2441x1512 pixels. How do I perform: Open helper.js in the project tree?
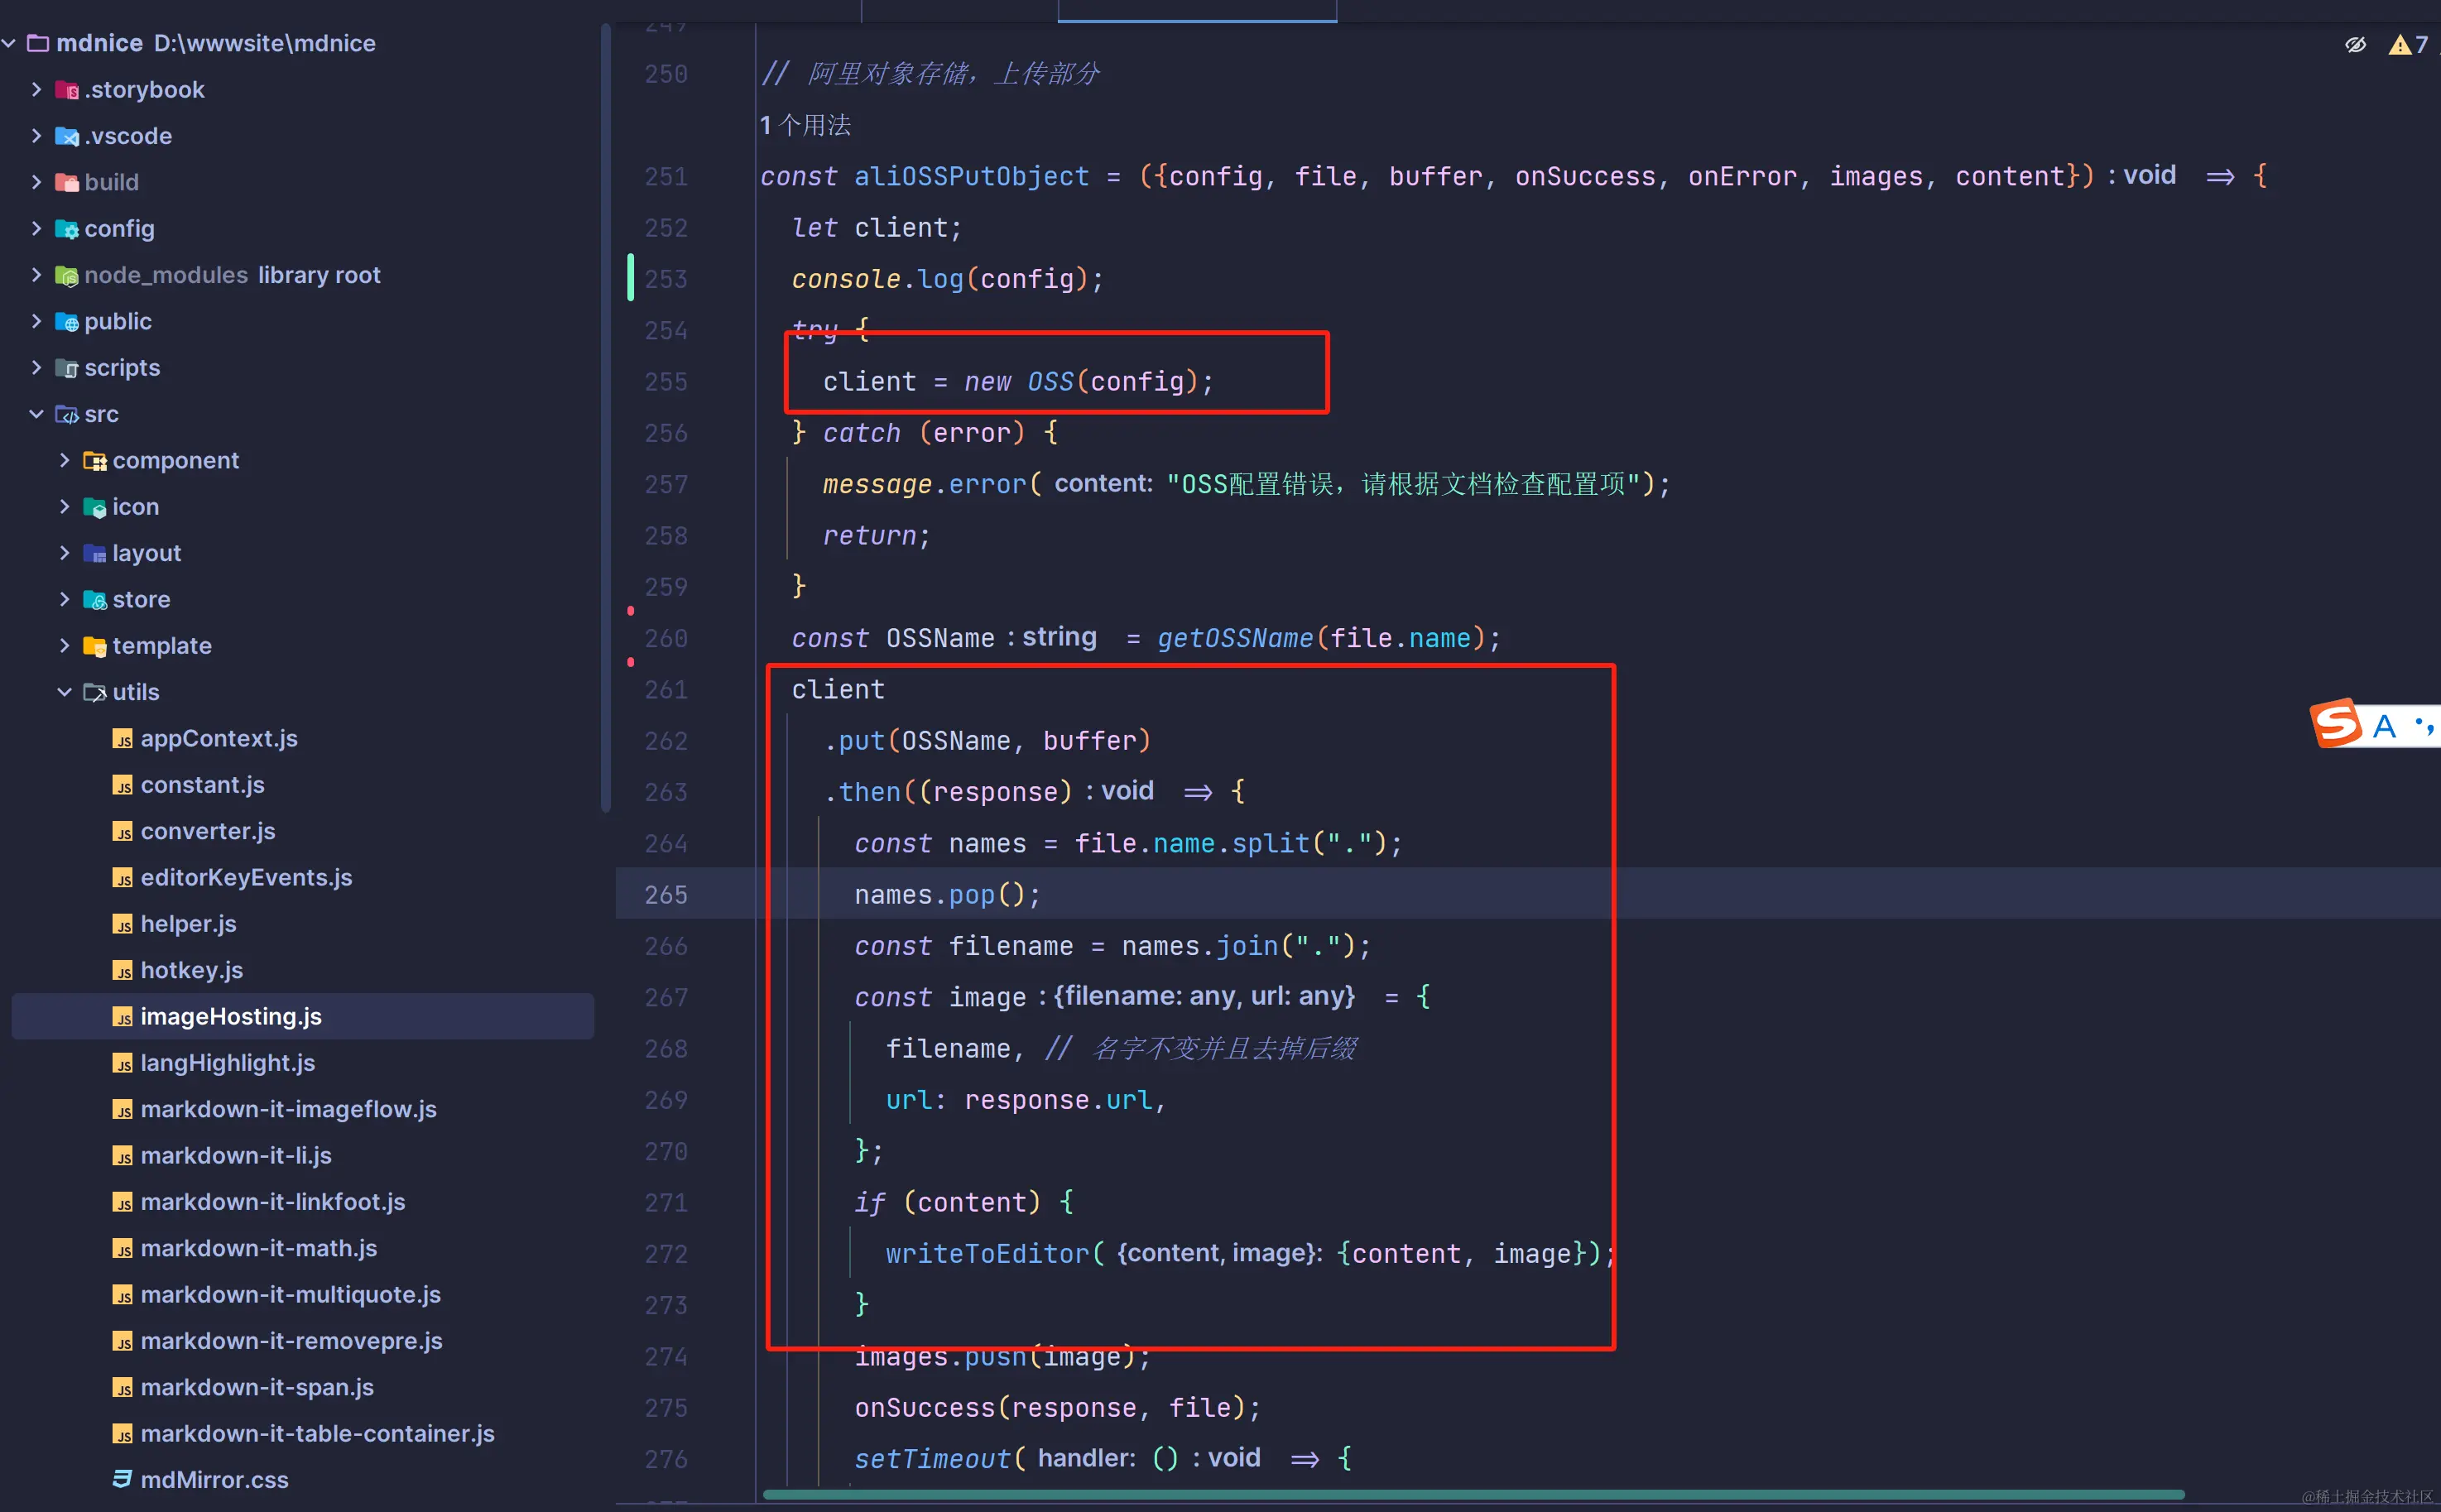tap(188, 924)
